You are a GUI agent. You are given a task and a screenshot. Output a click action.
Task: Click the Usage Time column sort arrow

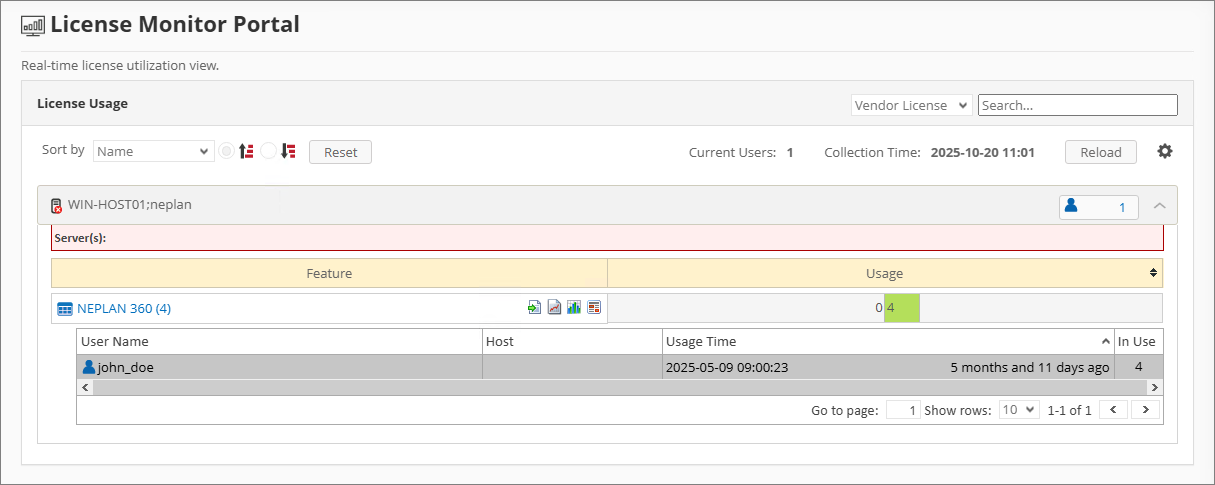[x=1106, y=342]
